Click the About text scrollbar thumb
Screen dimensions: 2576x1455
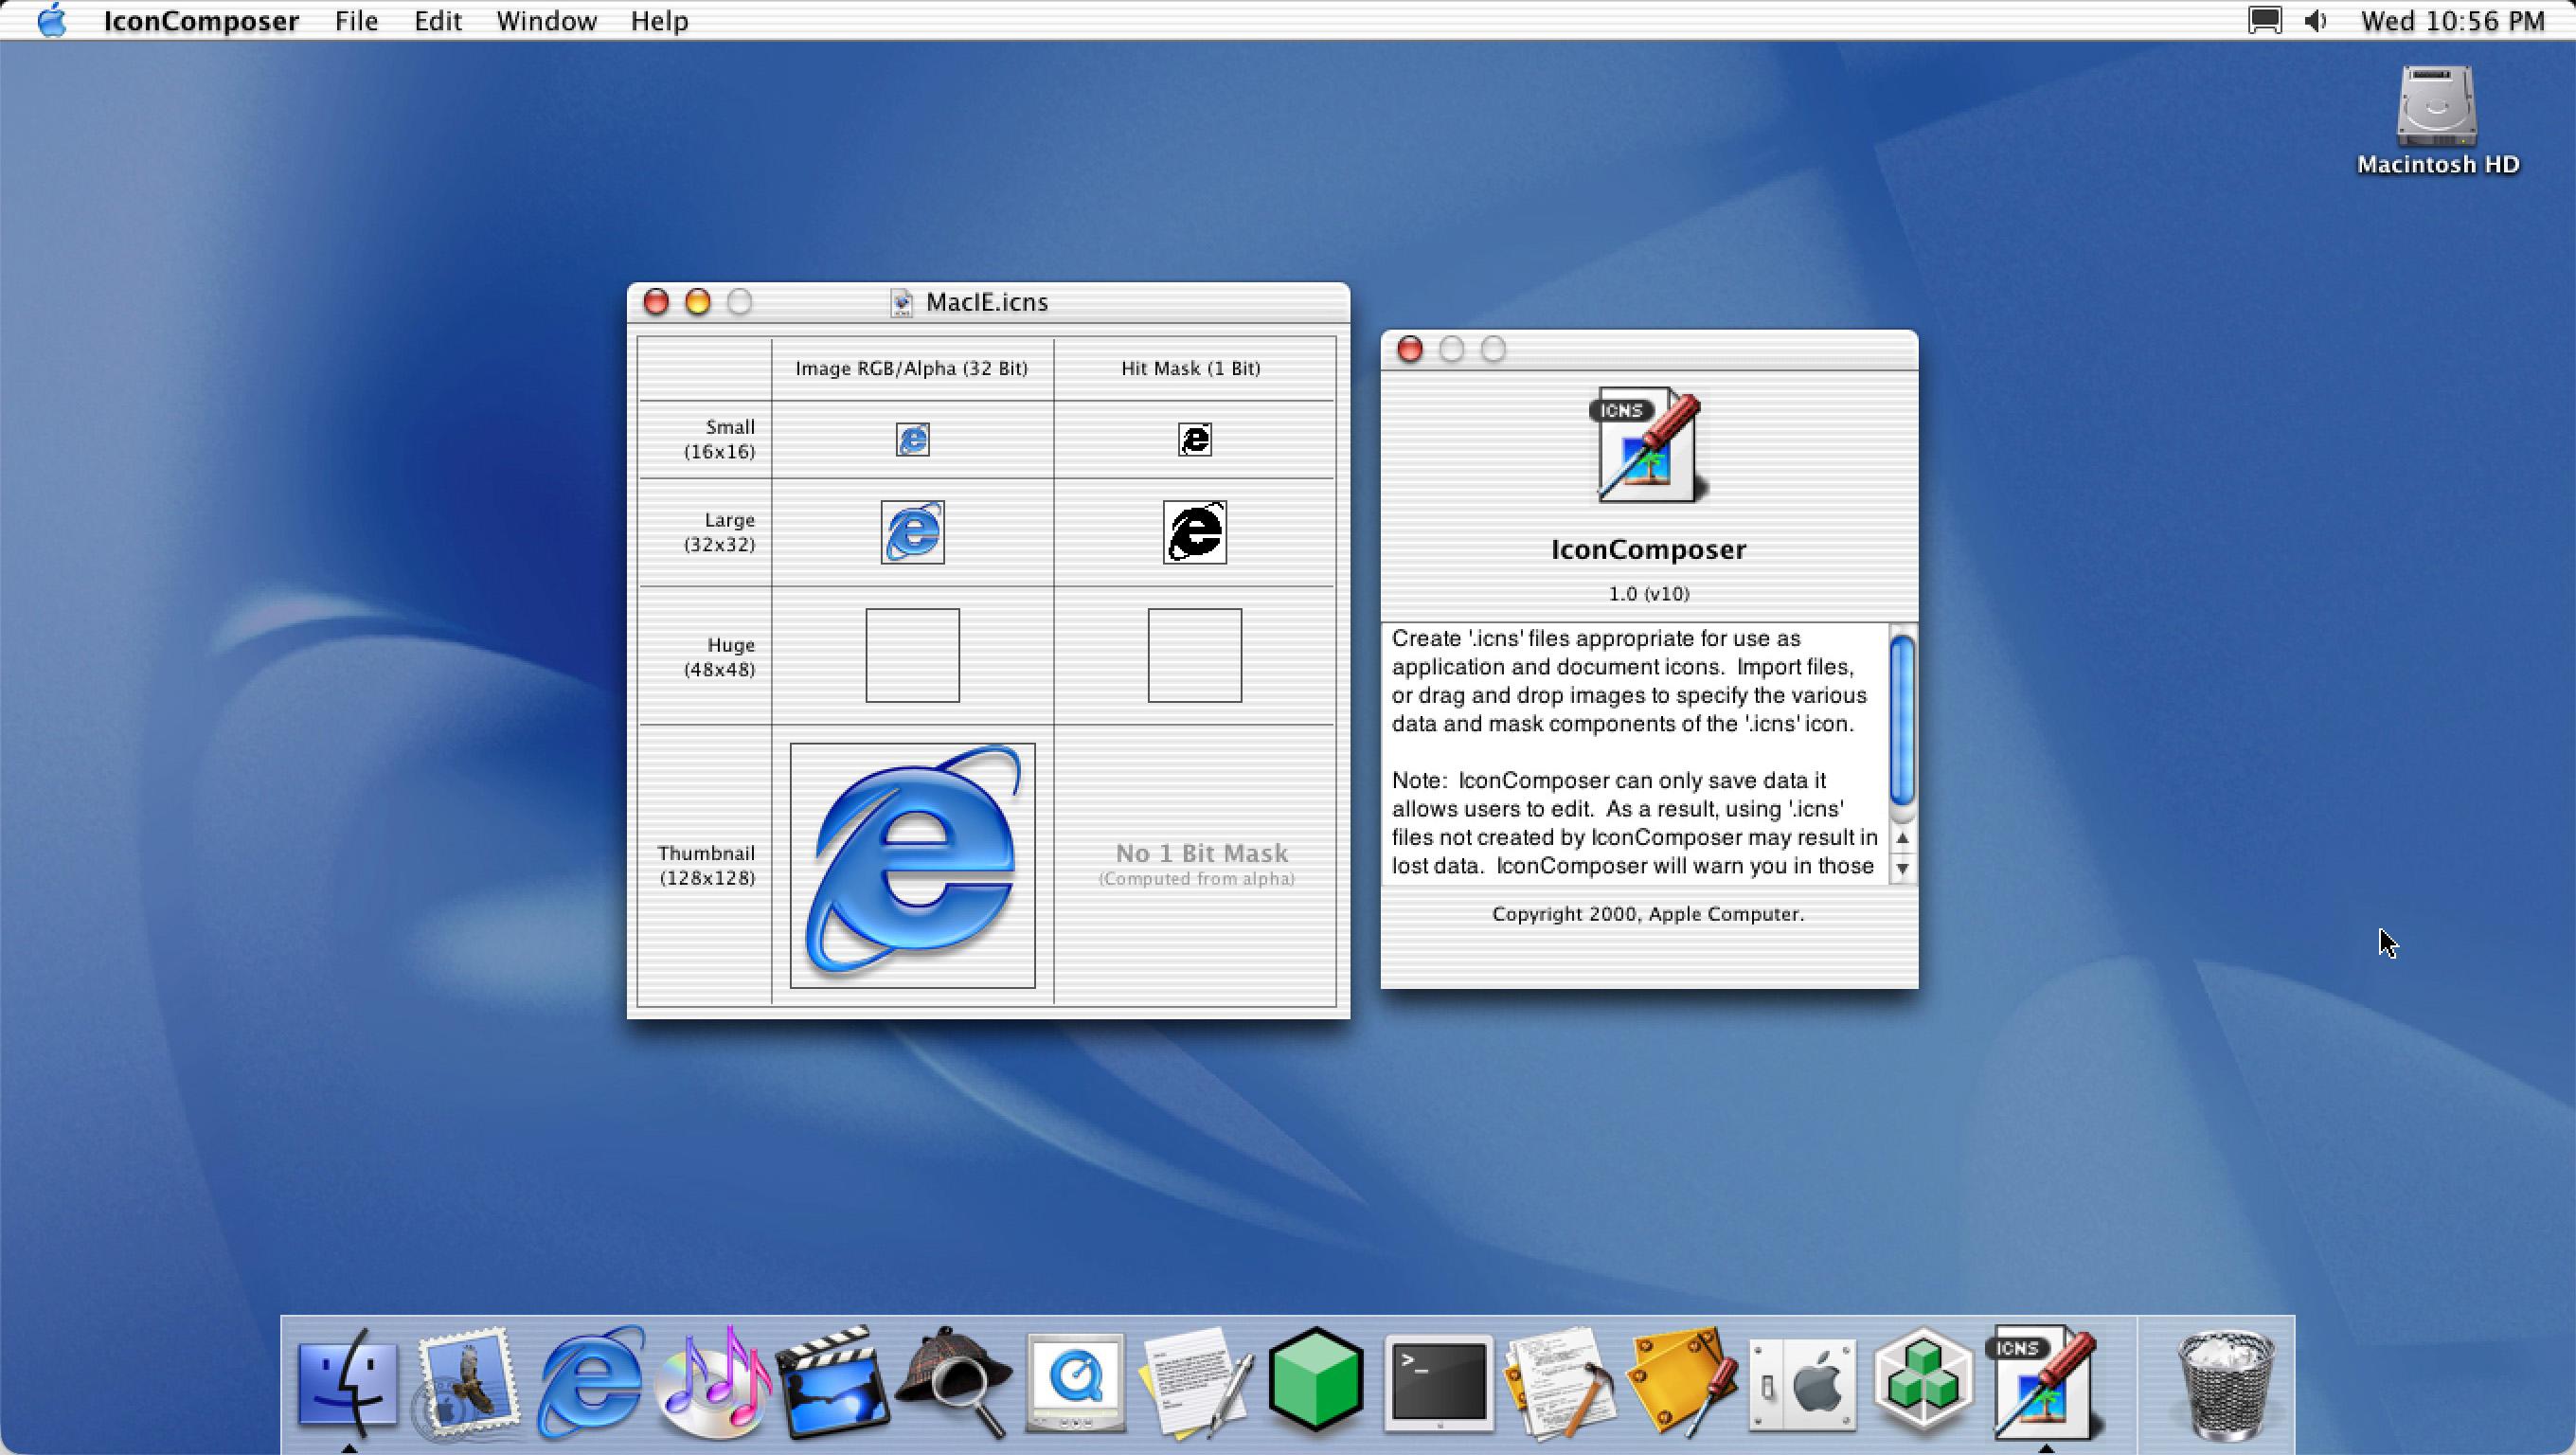point(1903,720)
